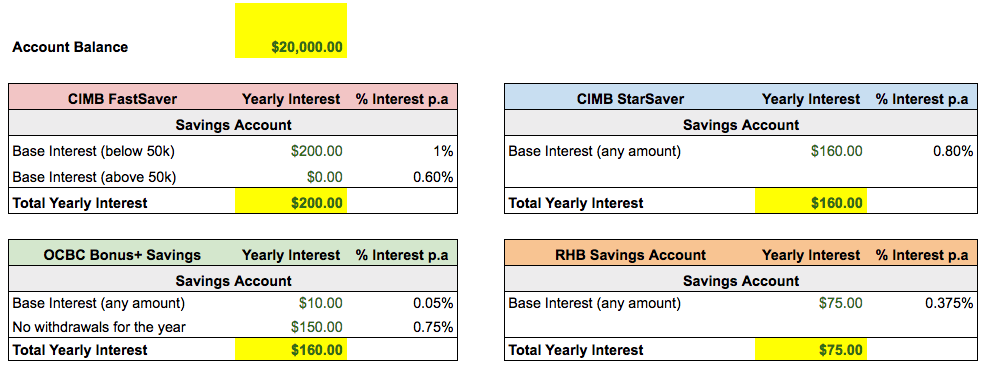987x372 pixels.
Task: Click the 0.375% RHB interest rate
Action: pos(949,303)
